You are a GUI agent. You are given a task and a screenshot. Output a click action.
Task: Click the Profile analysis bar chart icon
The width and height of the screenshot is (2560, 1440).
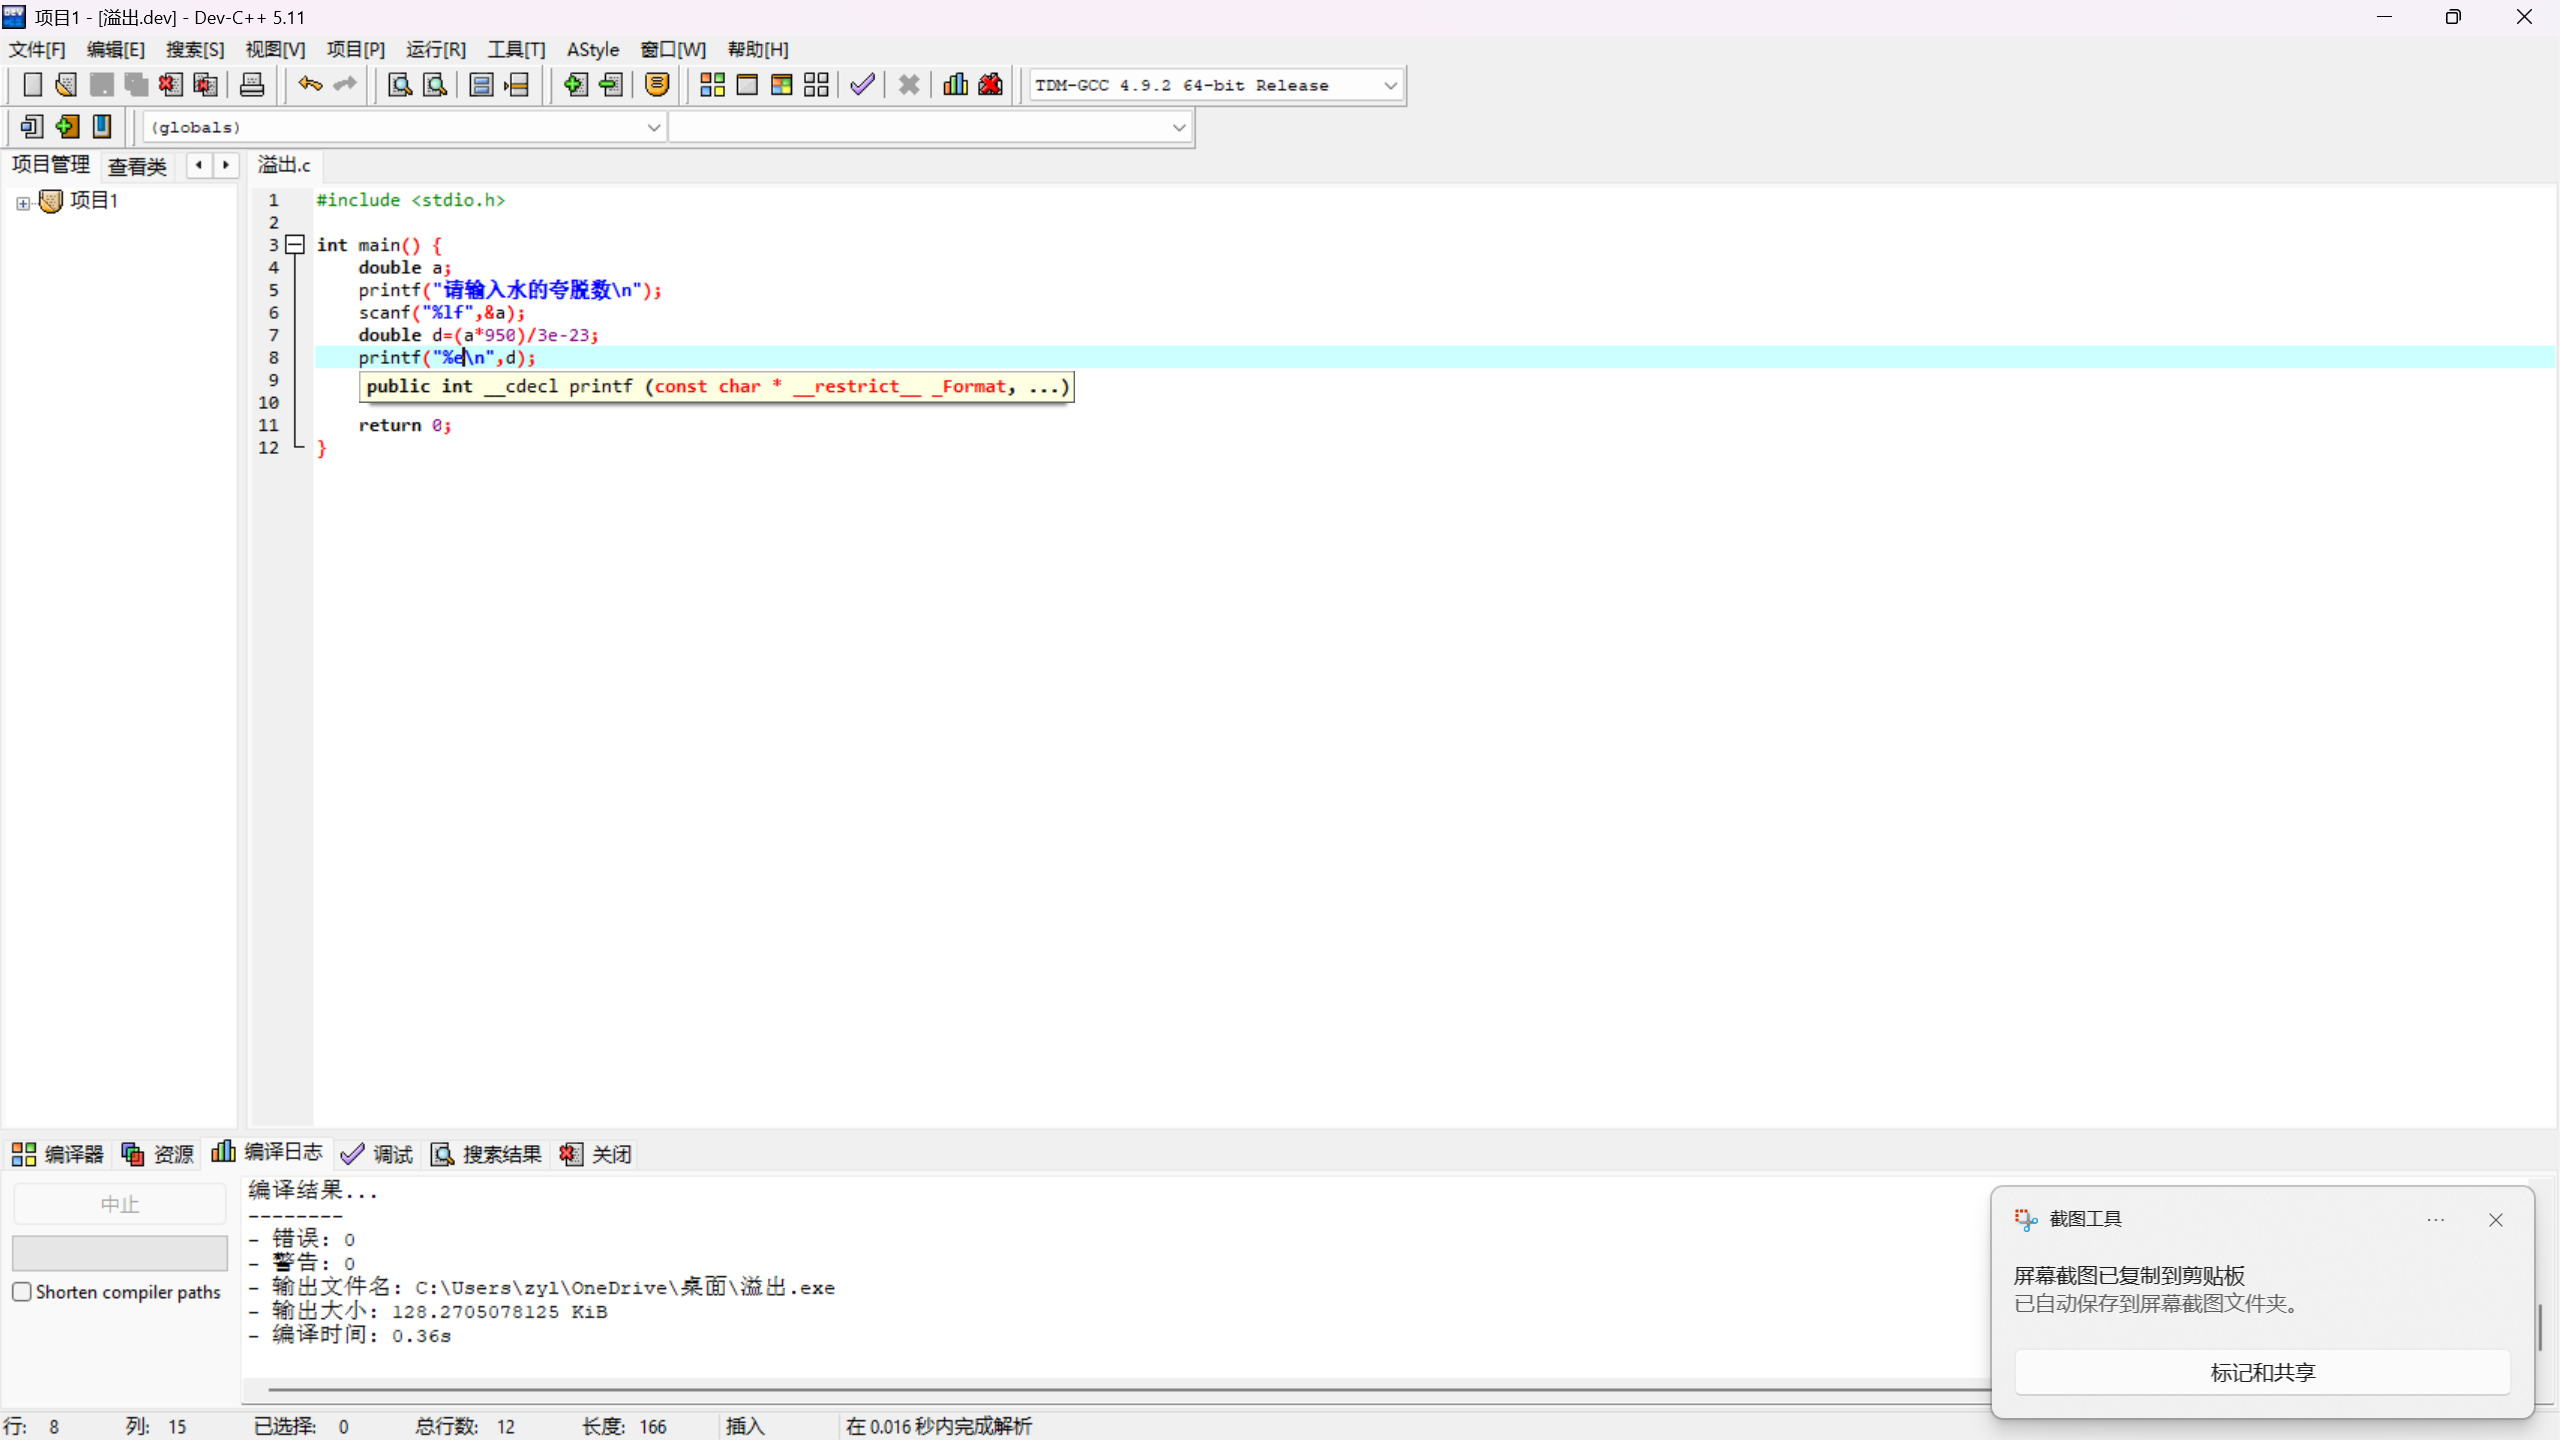[x=955, y=85]
